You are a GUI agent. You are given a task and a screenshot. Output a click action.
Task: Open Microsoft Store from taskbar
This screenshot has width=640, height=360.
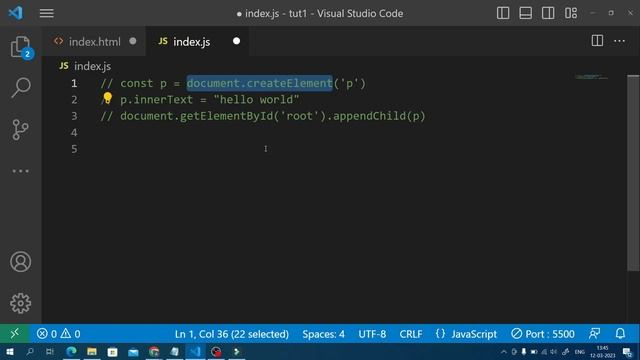[113, 351]
